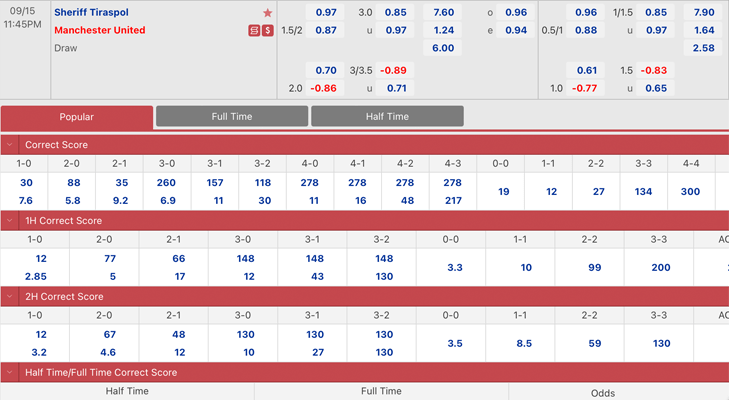Screen dimensions: 729x400
Task: Select over 3/3.5 odds -0.89
Action: click(393, 70)
